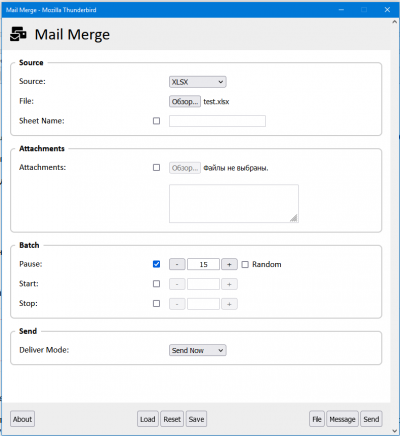This screenshot has height=436, width=400.
Task: Uncheck the Pause checkbox
Action: [156, 264]
